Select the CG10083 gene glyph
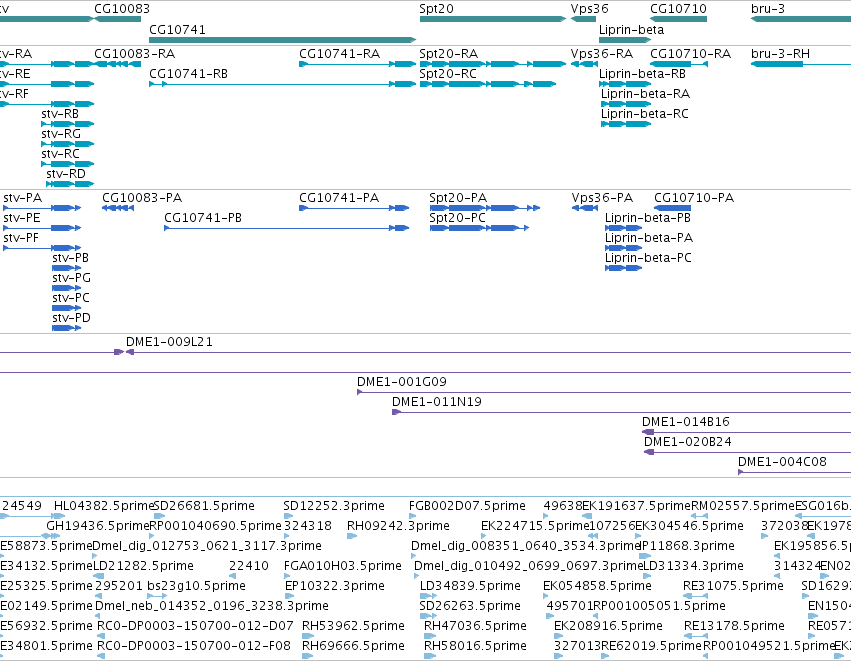The image size is (851, 661). tap(118, 19)
